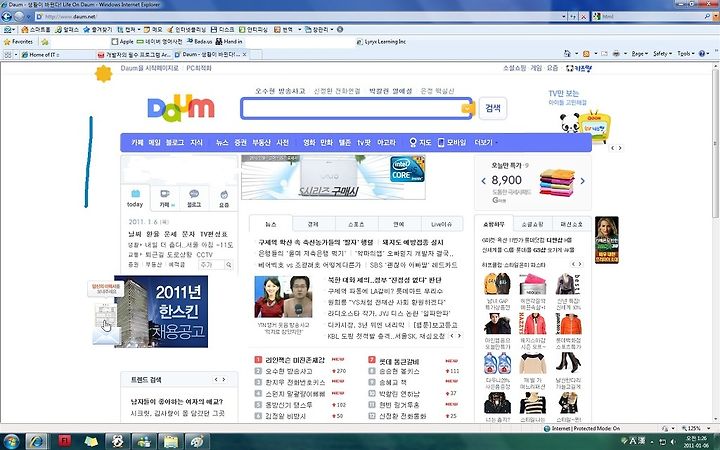Expand the 더보기 menu on Daum
This screenshot has height=450, width=720.
[x=486, y=143]
